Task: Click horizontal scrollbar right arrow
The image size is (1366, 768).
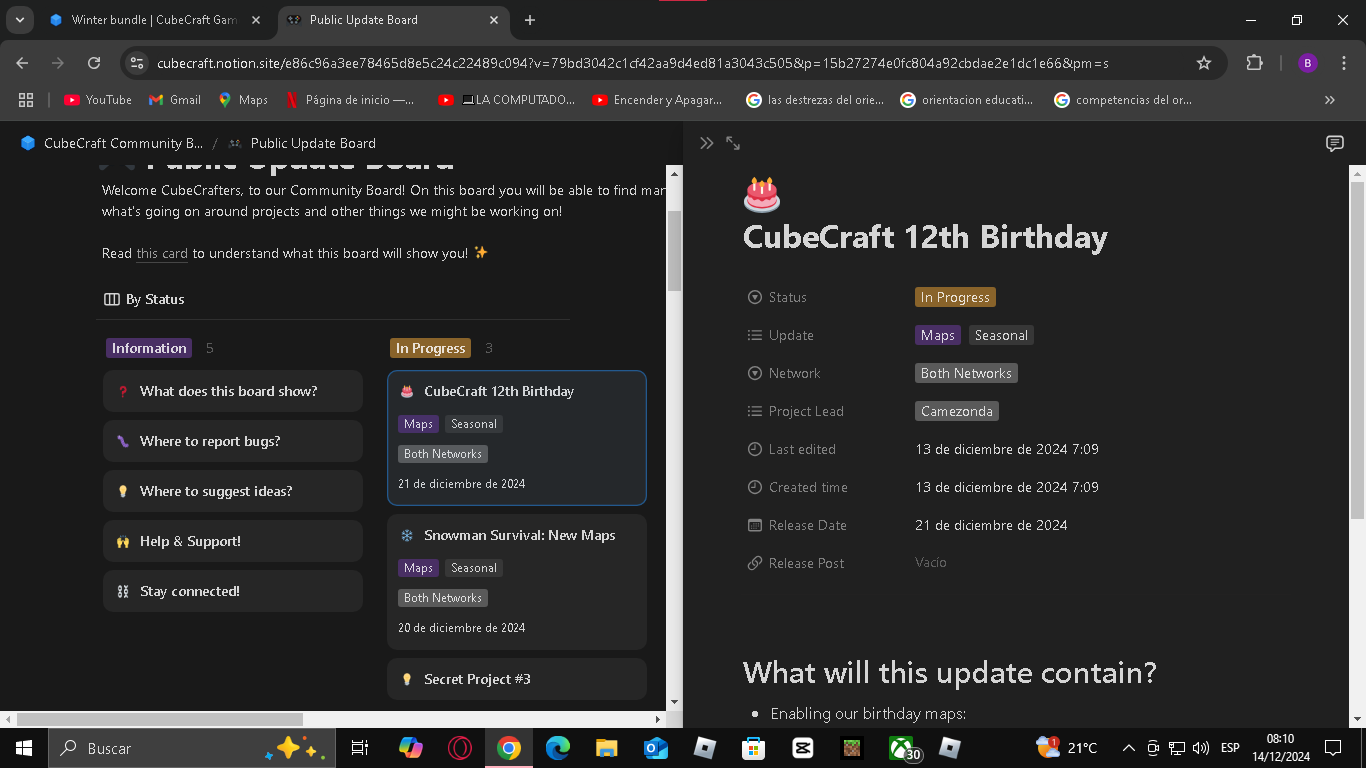Action: coord(658,719)
